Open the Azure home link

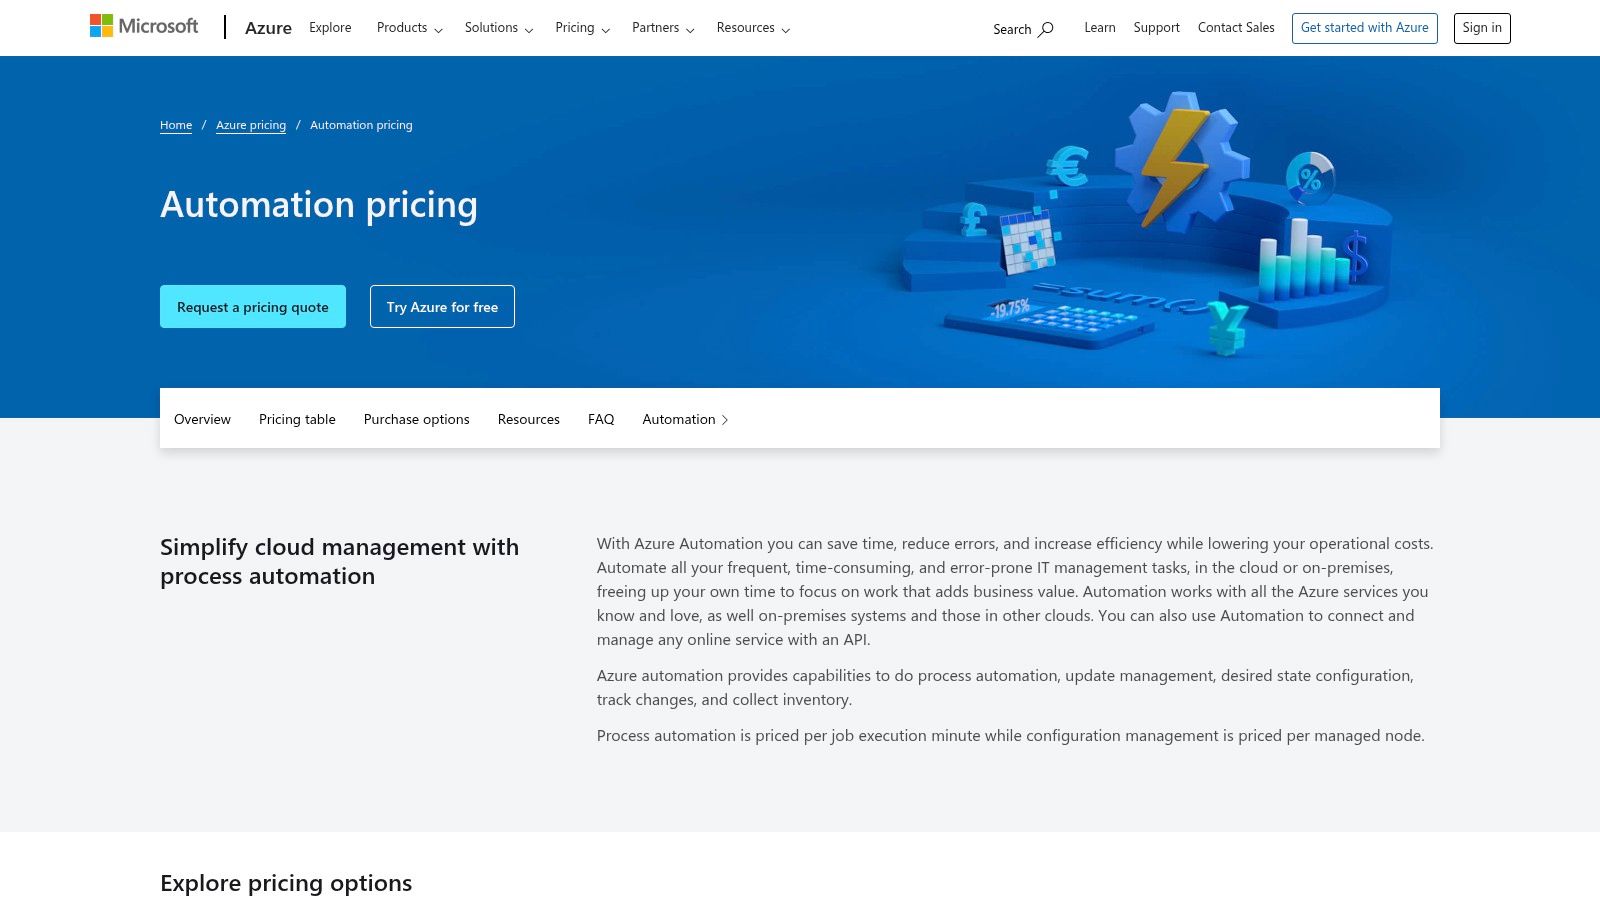[268, 28]
